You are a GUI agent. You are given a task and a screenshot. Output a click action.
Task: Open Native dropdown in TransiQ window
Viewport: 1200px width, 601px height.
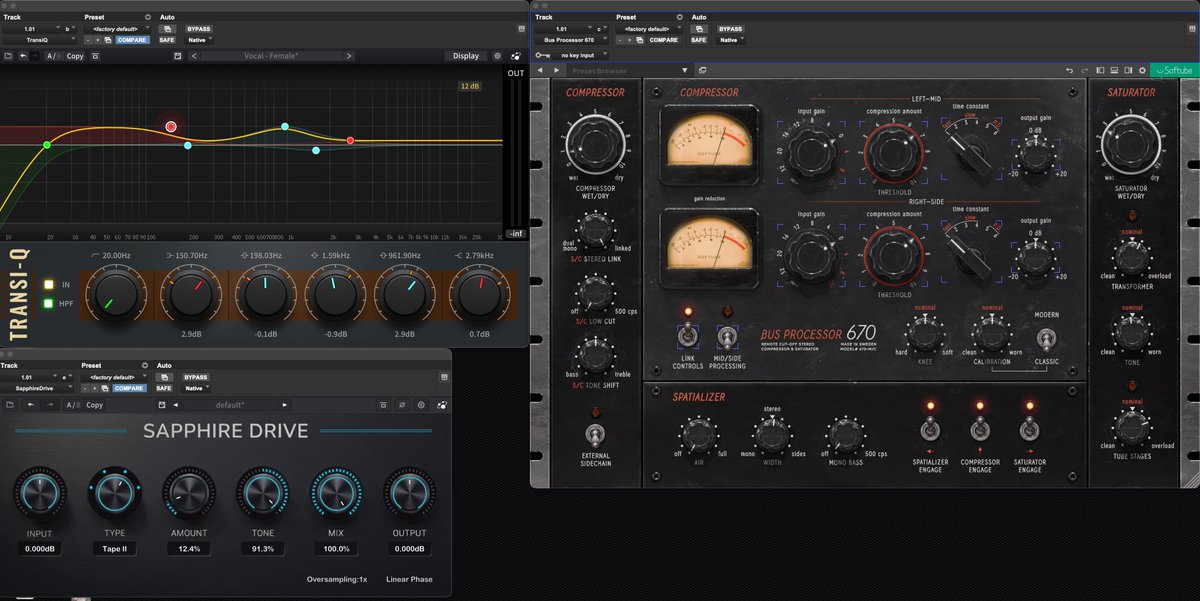click(199, 40)
